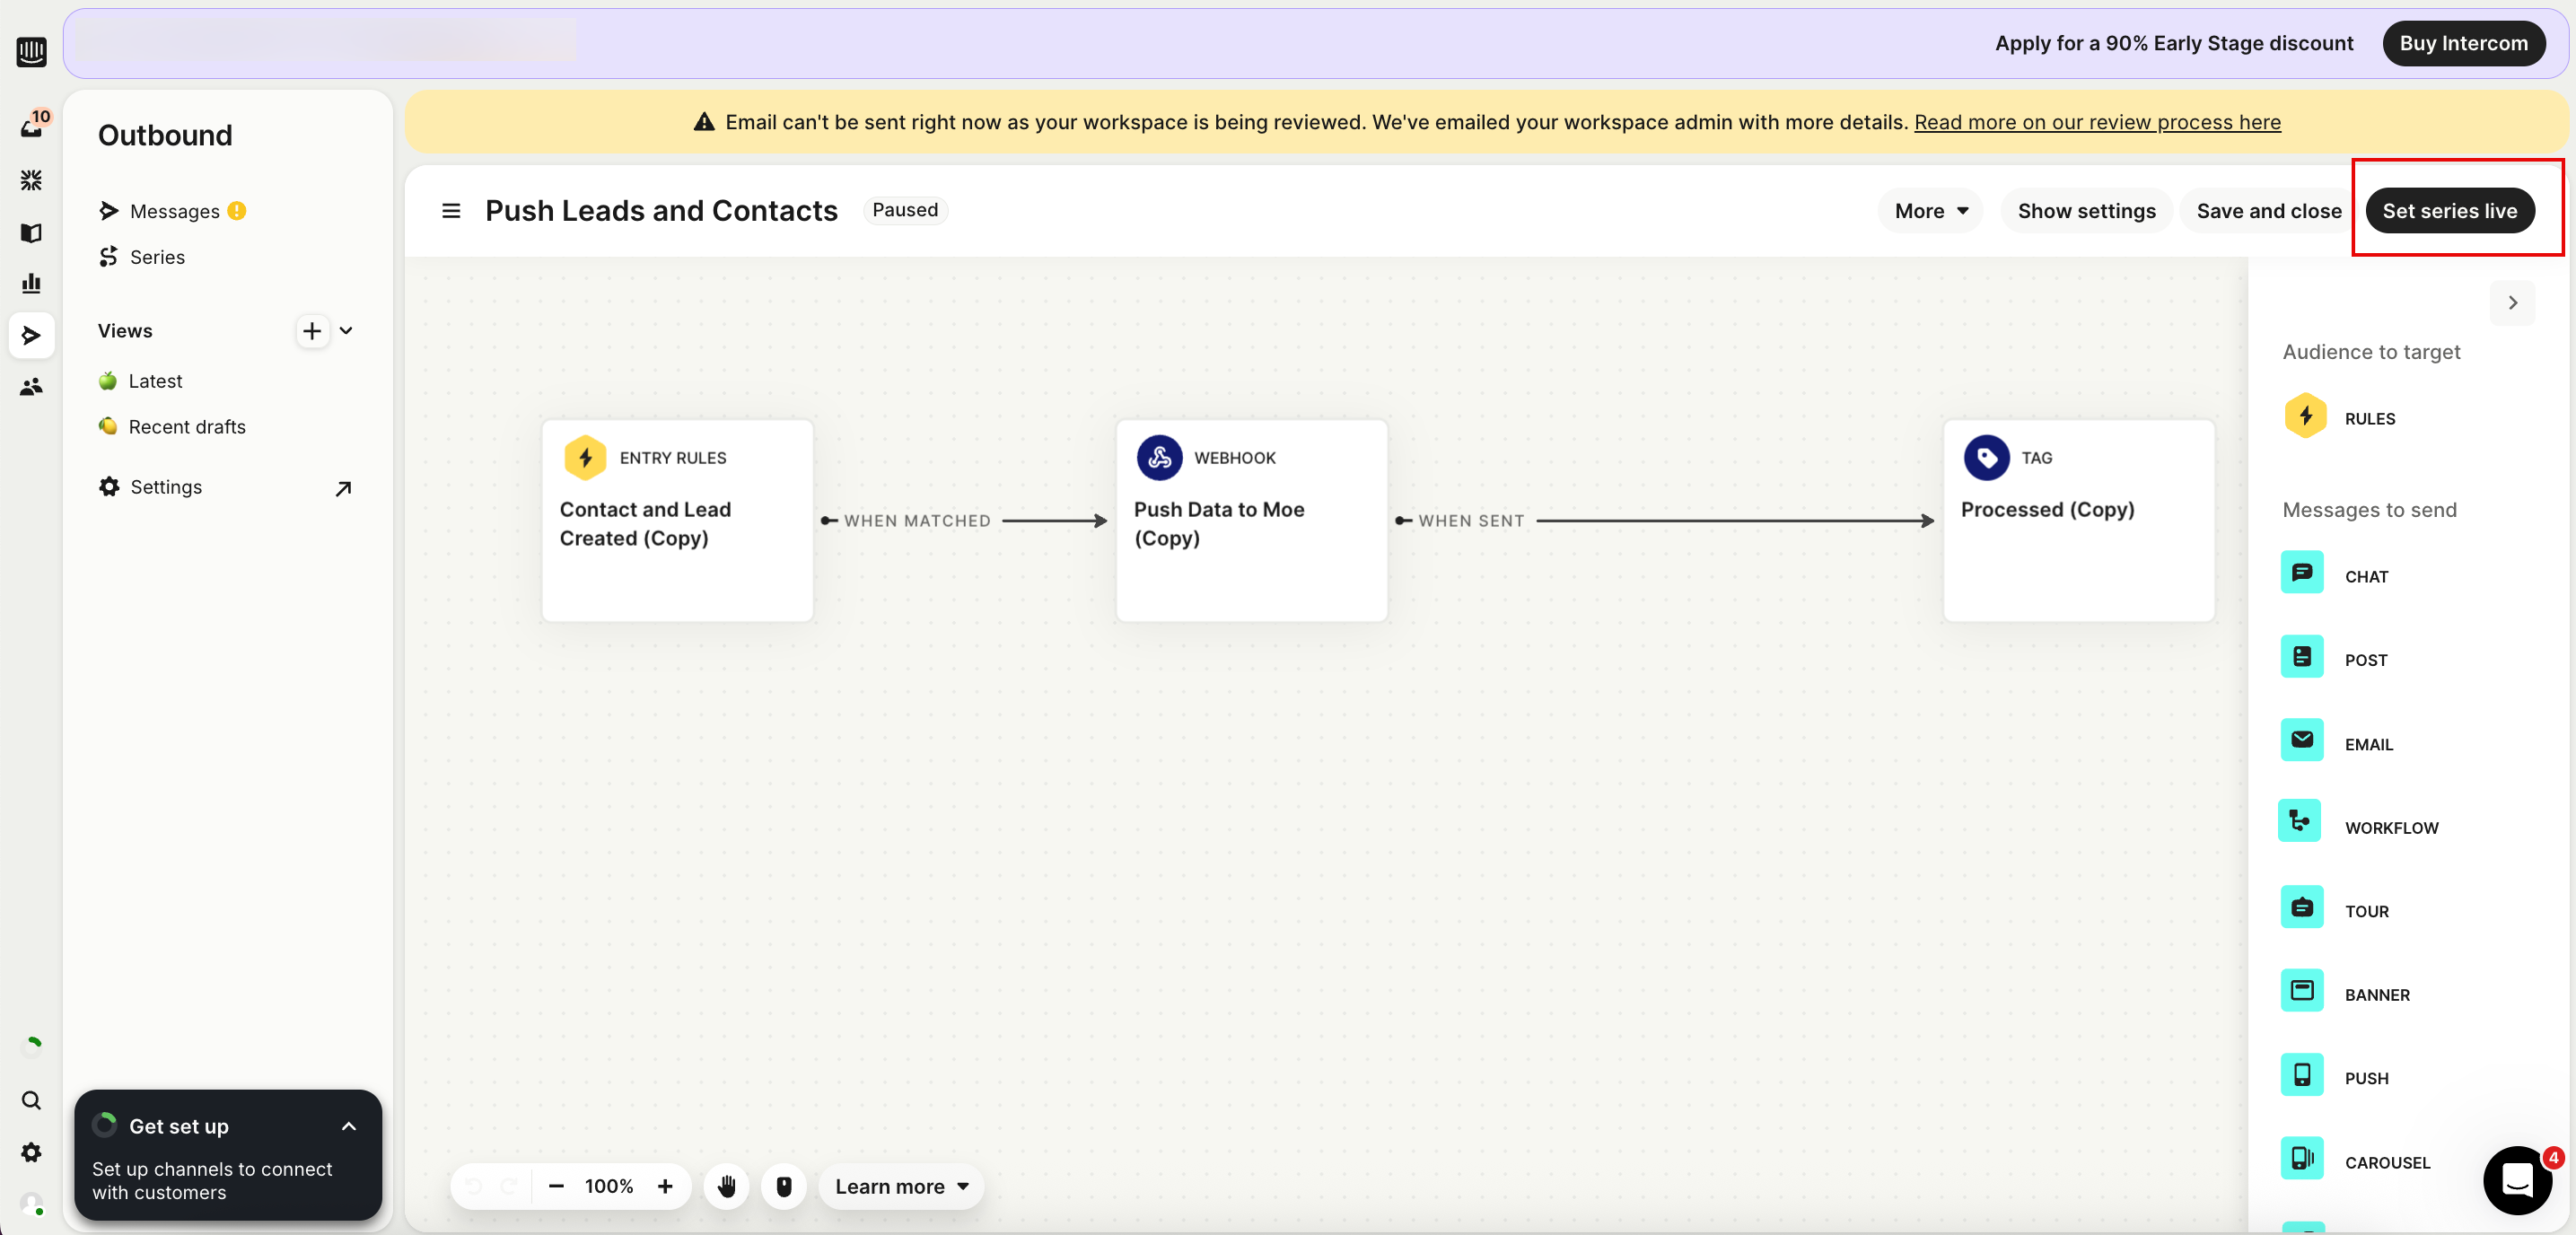Click the Banner block icon
Screen dimensions: 2576x1235
(x=2302, y=991)
